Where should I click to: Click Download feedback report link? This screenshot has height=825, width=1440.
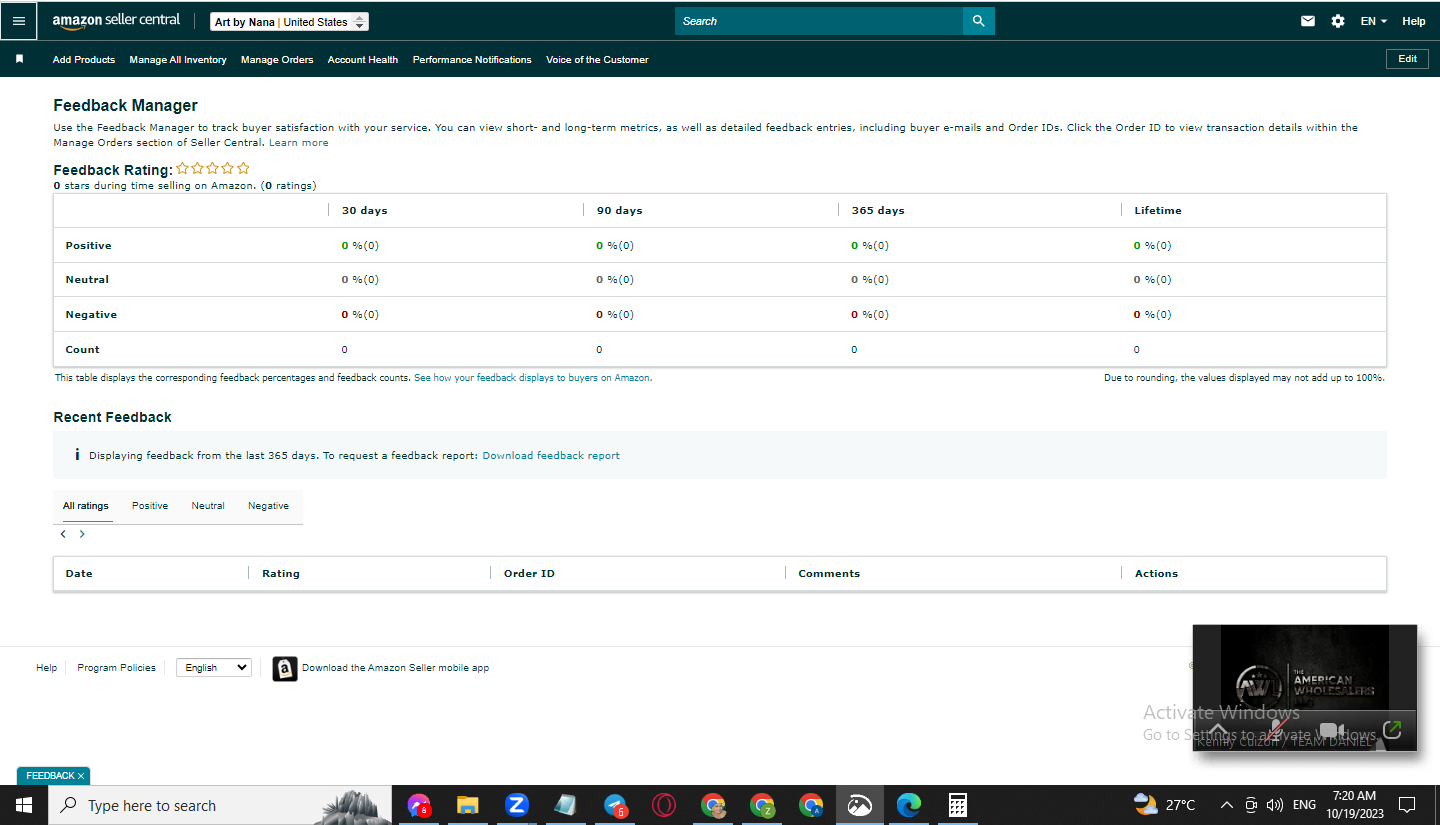(x=551, y=456)
